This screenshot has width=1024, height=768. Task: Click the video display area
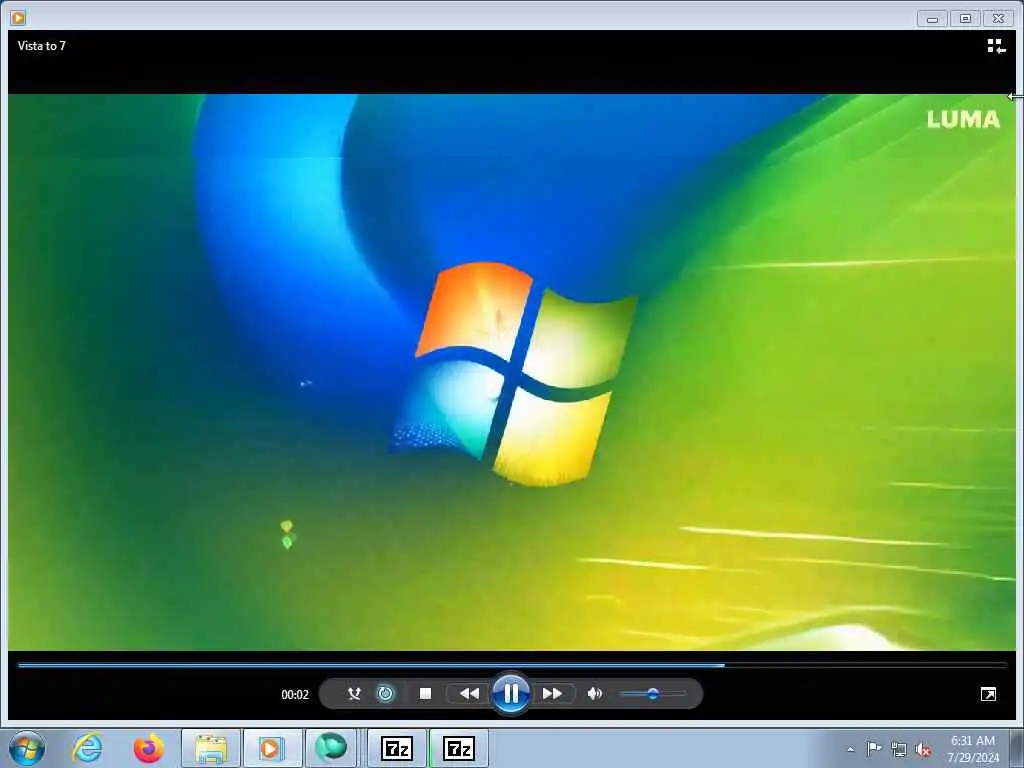pos(512,372)
